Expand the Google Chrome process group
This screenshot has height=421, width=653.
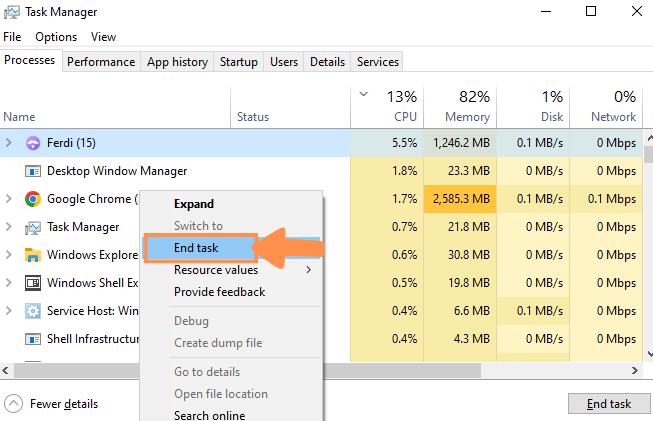[x=9, y=199]
